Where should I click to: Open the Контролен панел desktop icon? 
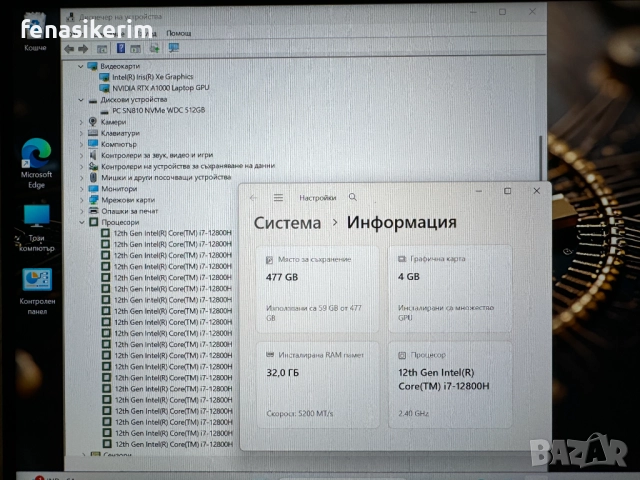click(x=37, y=287)
